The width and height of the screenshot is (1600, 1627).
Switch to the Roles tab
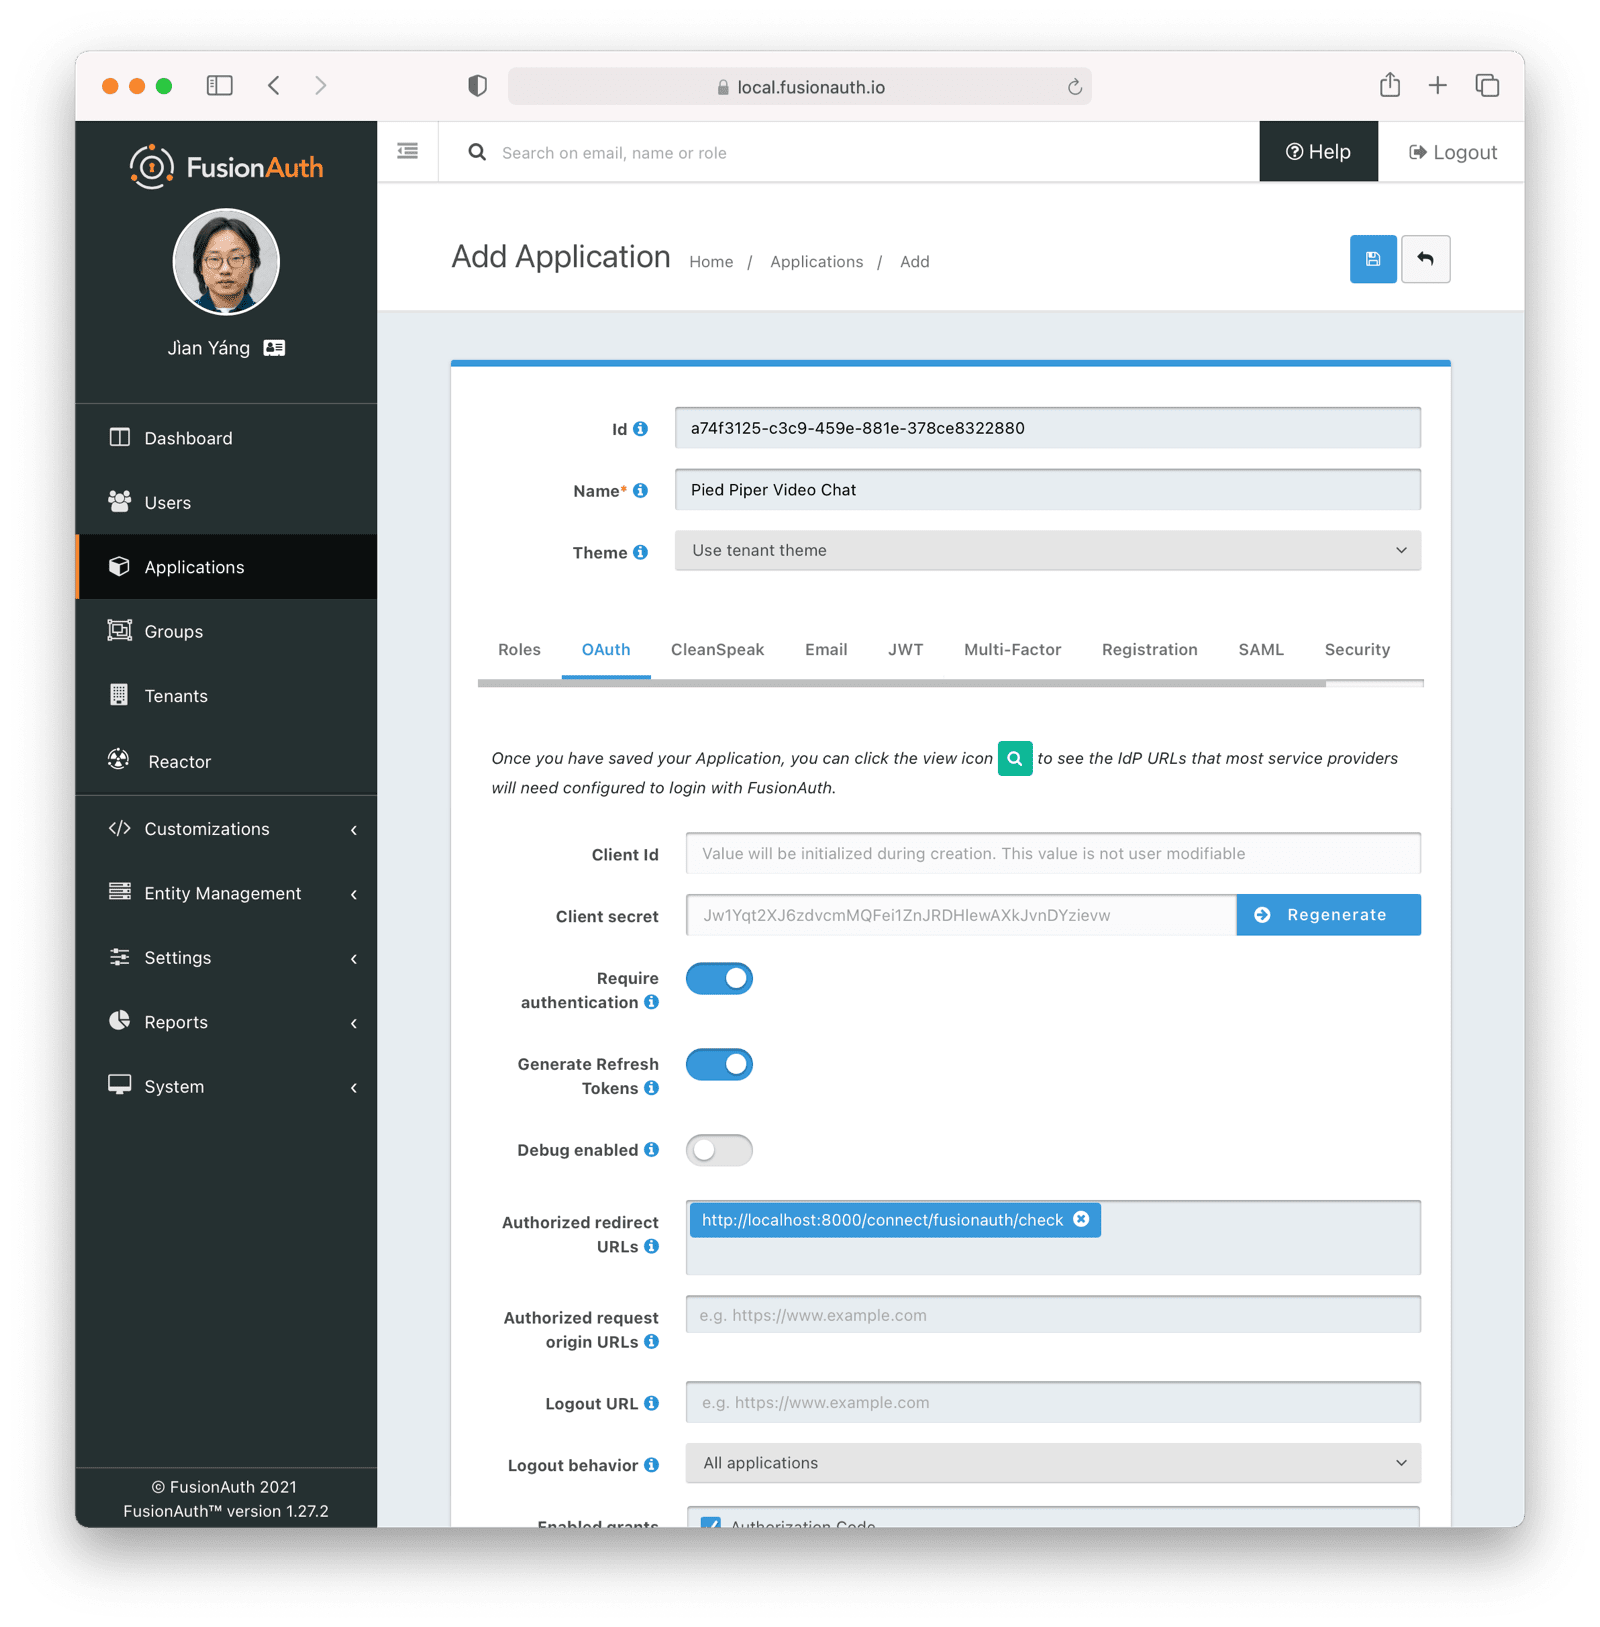coord(519,650)
